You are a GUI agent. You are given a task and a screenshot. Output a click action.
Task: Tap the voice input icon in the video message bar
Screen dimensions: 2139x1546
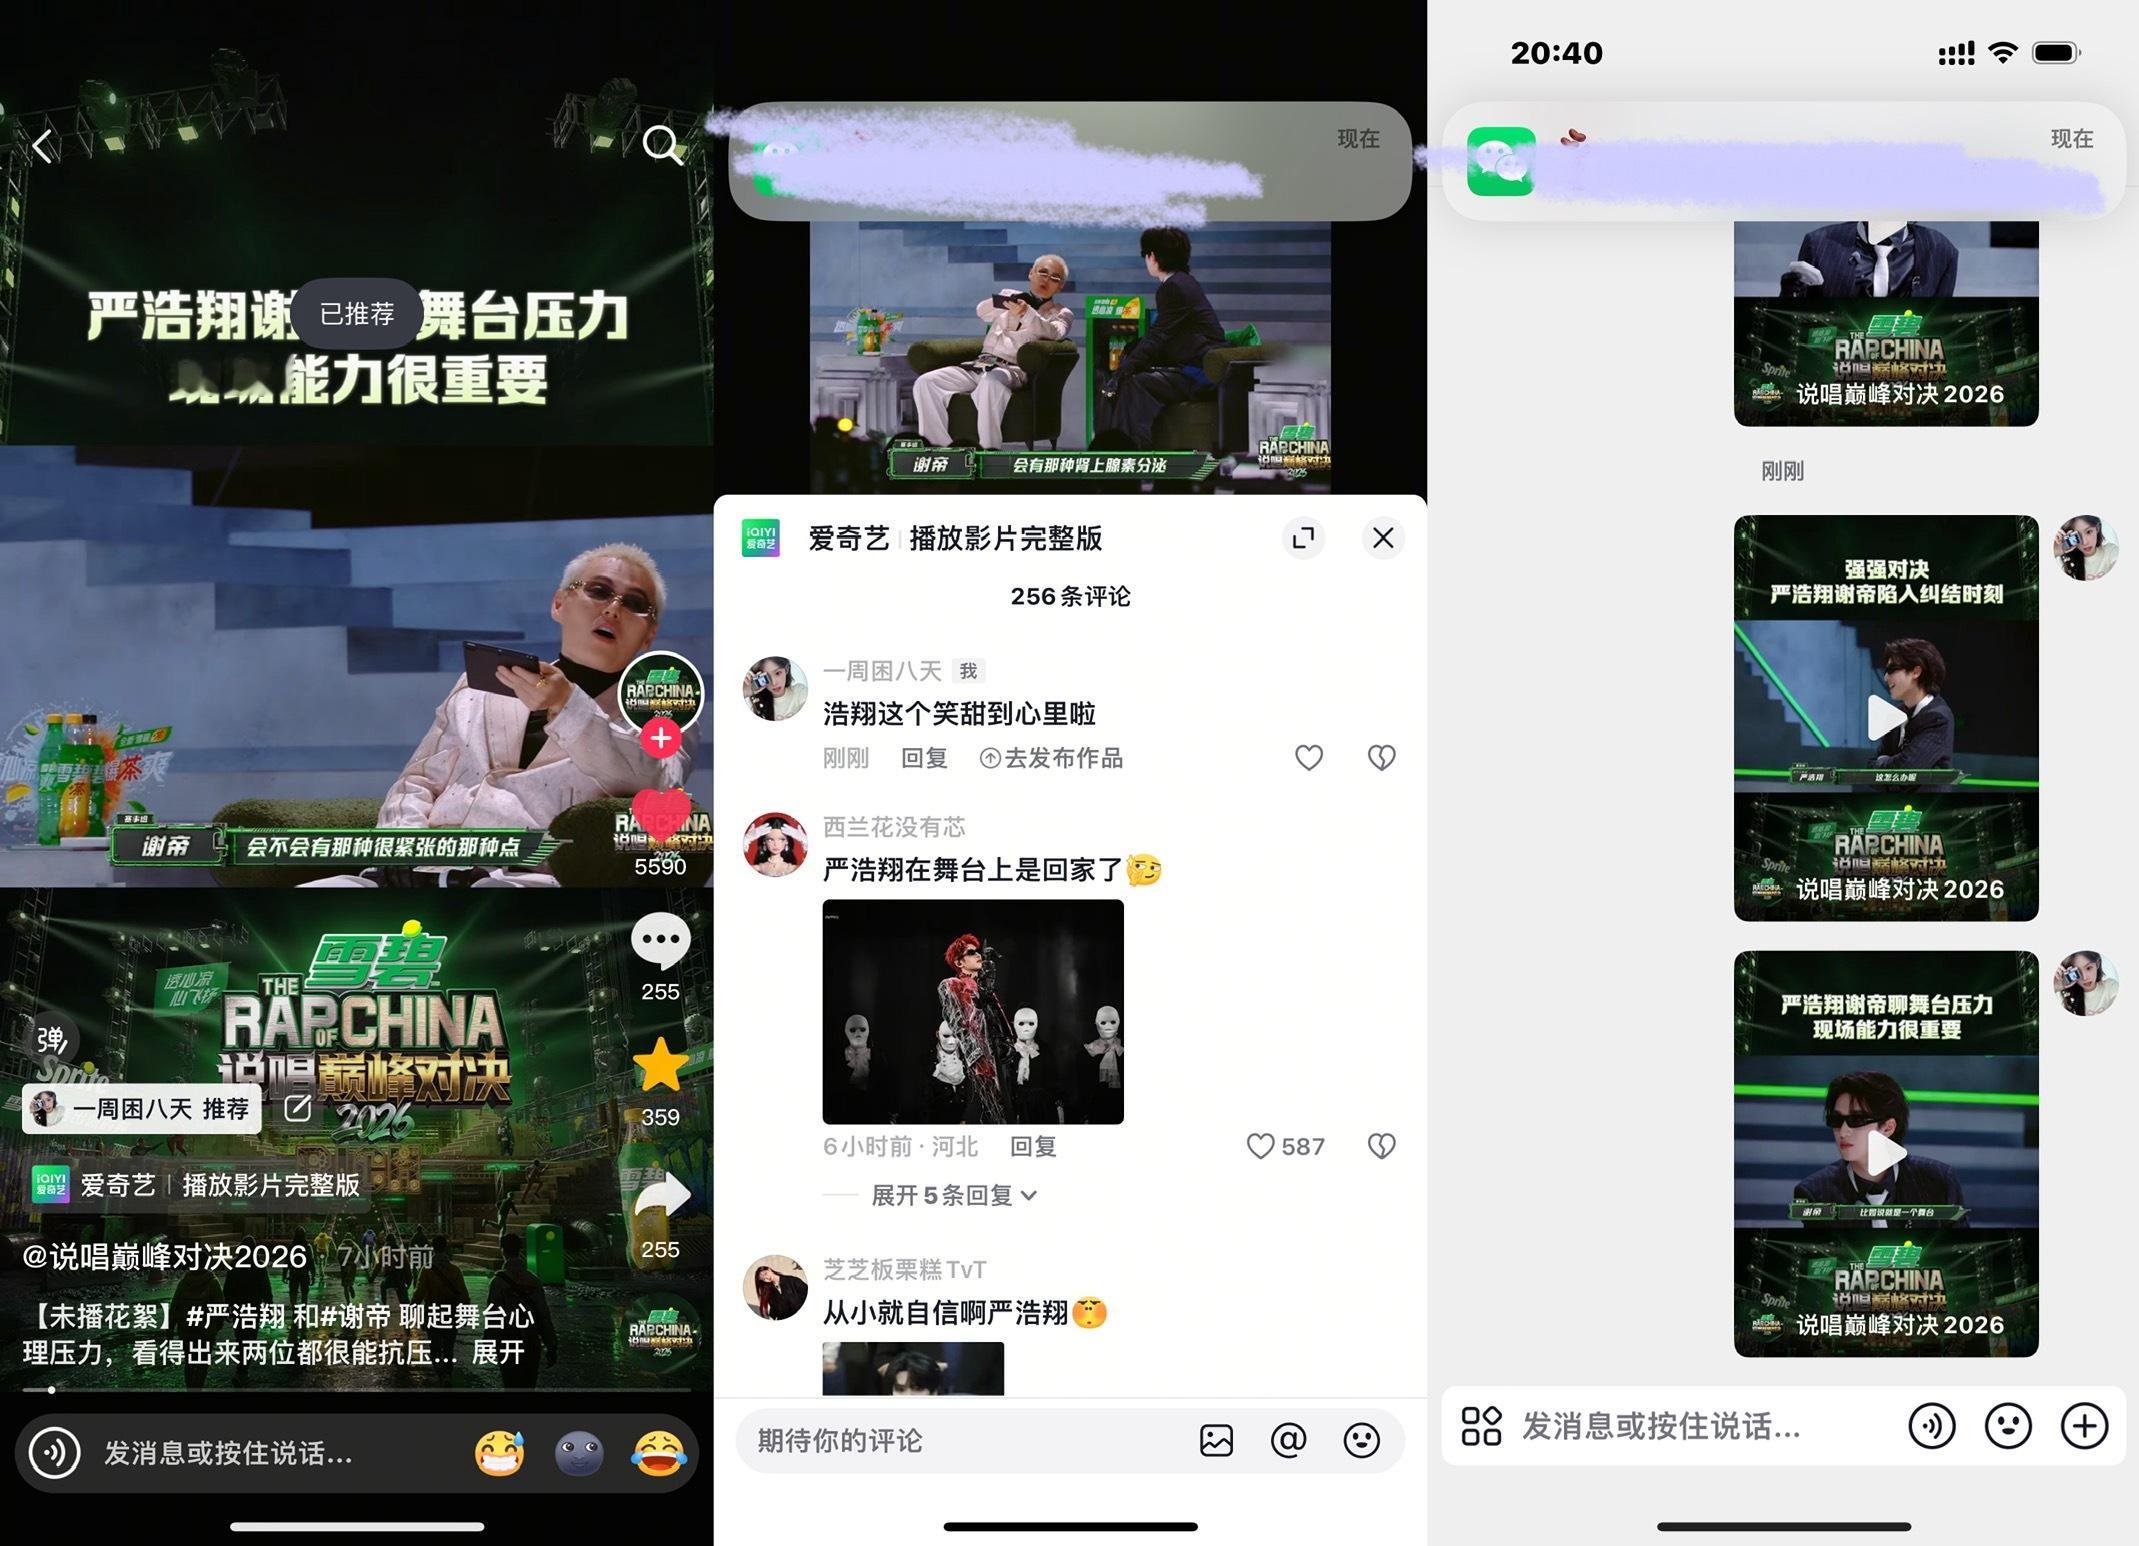[x=54, y=1452]
